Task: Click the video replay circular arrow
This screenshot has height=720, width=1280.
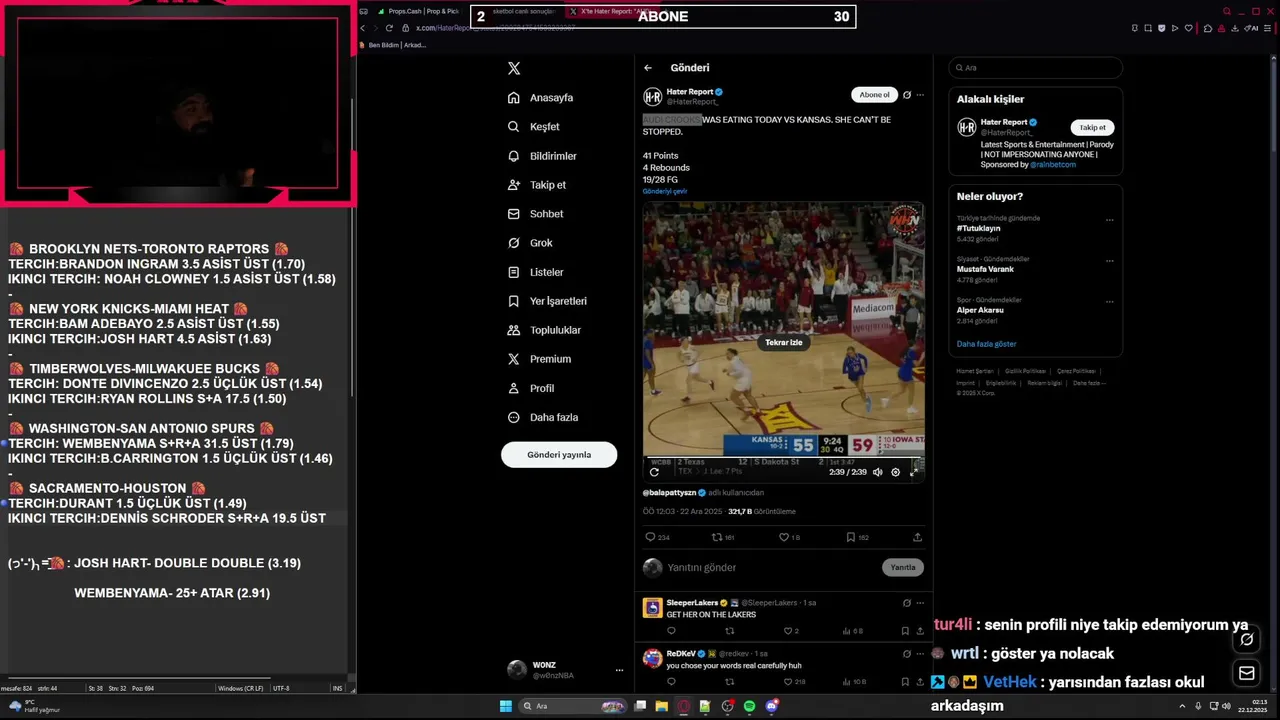Action: [x=654, y=472]
